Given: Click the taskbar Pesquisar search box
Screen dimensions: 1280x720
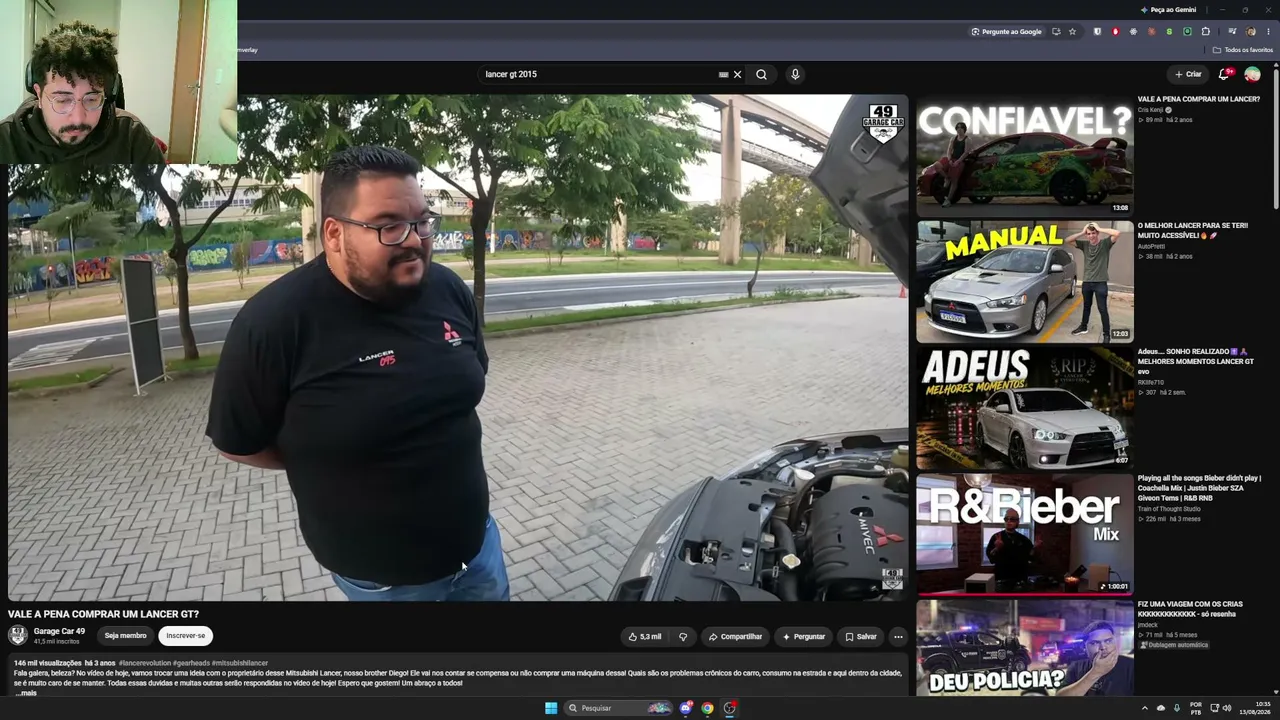Looking at the screenshot, I should (620, 708).
